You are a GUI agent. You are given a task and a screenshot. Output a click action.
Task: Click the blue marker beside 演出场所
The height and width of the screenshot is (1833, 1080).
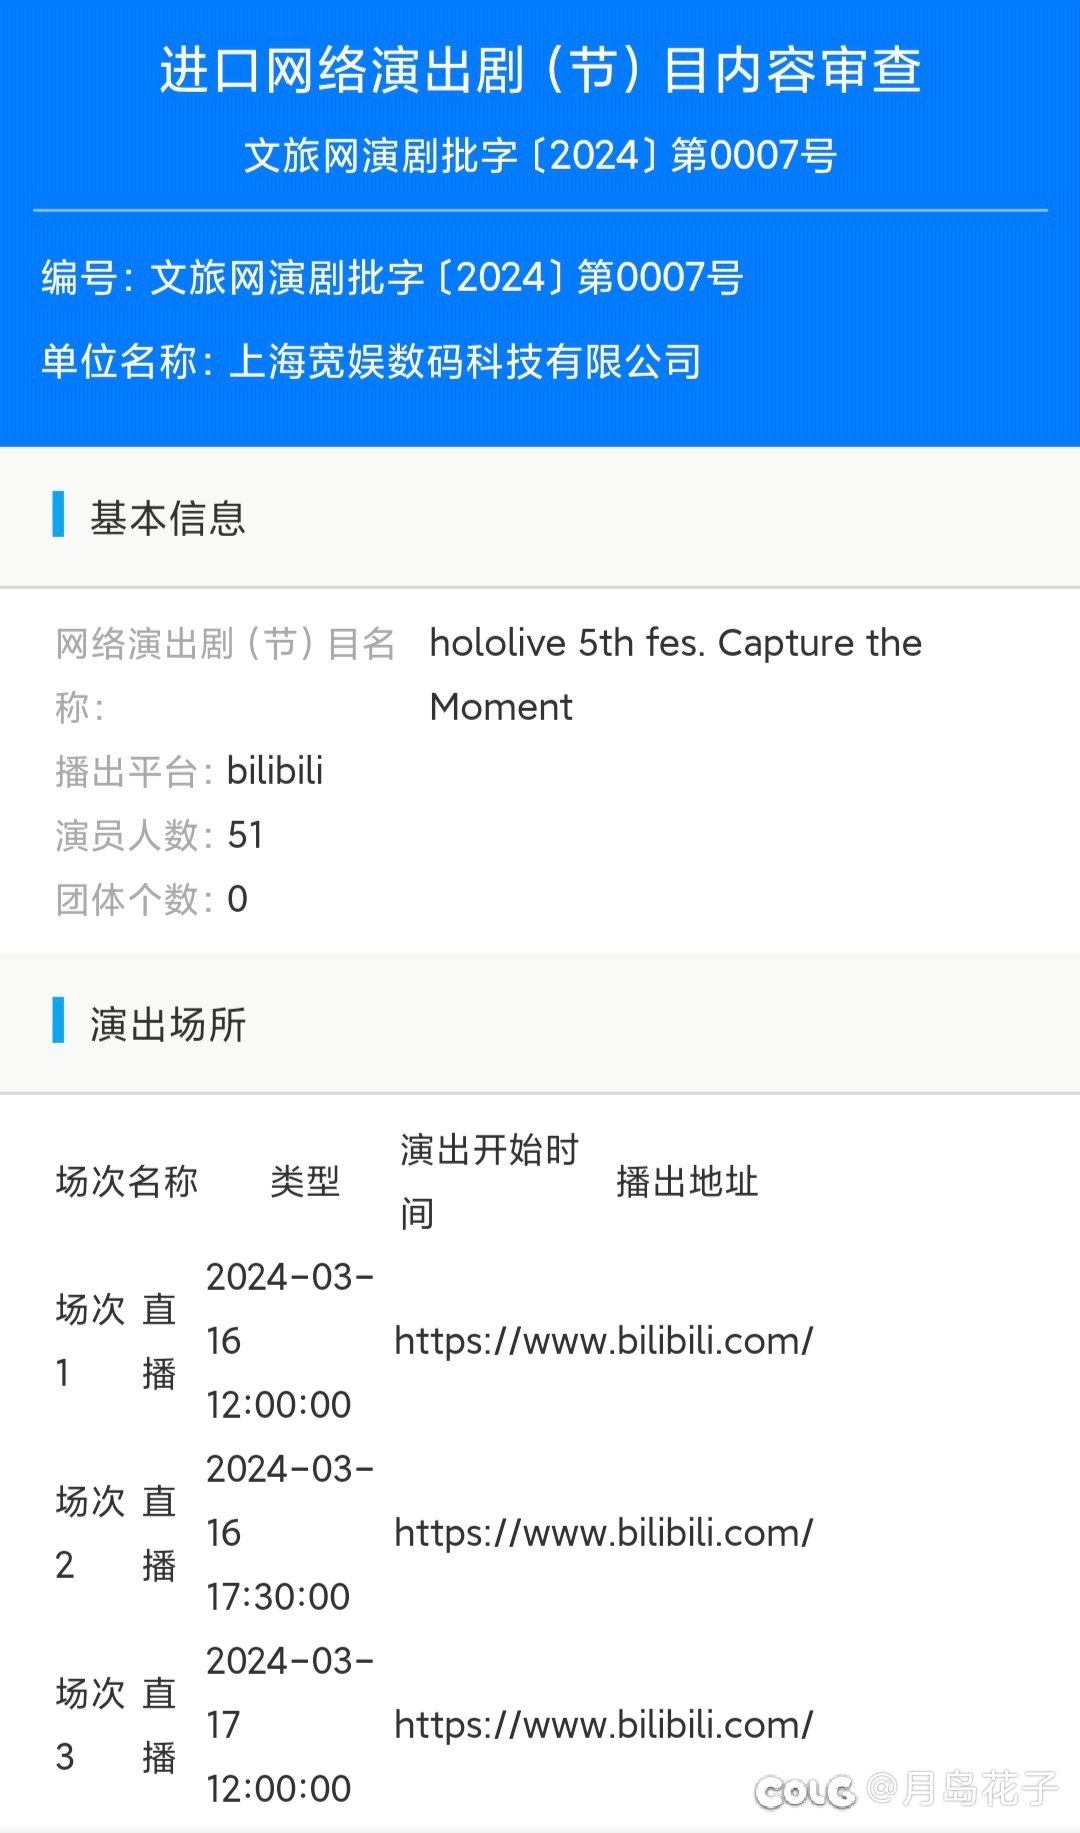pos(58,1020)
